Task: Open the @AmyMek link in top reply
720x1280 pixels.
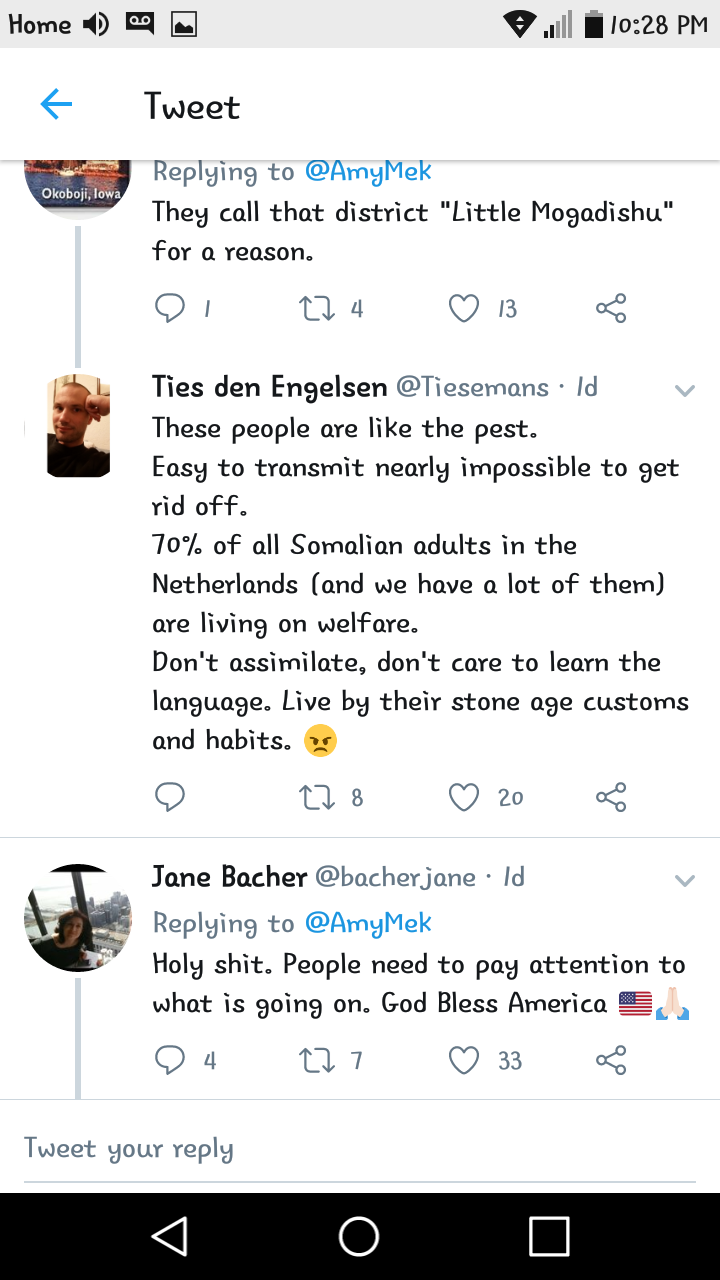Action: pyautogui.click(x=367, y=171)
